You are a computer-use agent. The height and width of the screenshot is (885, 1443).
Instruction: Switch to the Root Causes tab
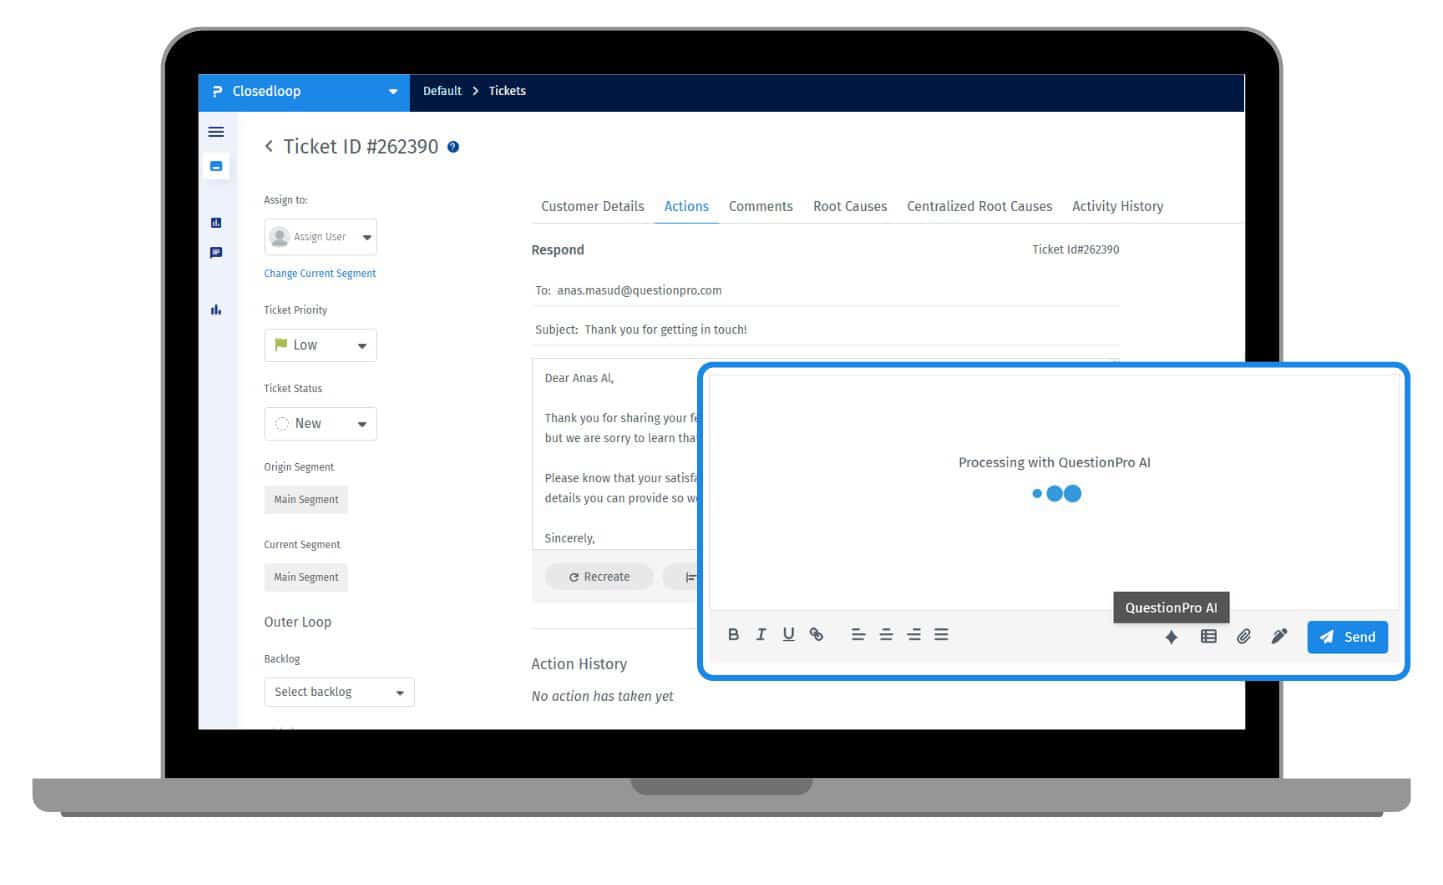pos(850,206)
